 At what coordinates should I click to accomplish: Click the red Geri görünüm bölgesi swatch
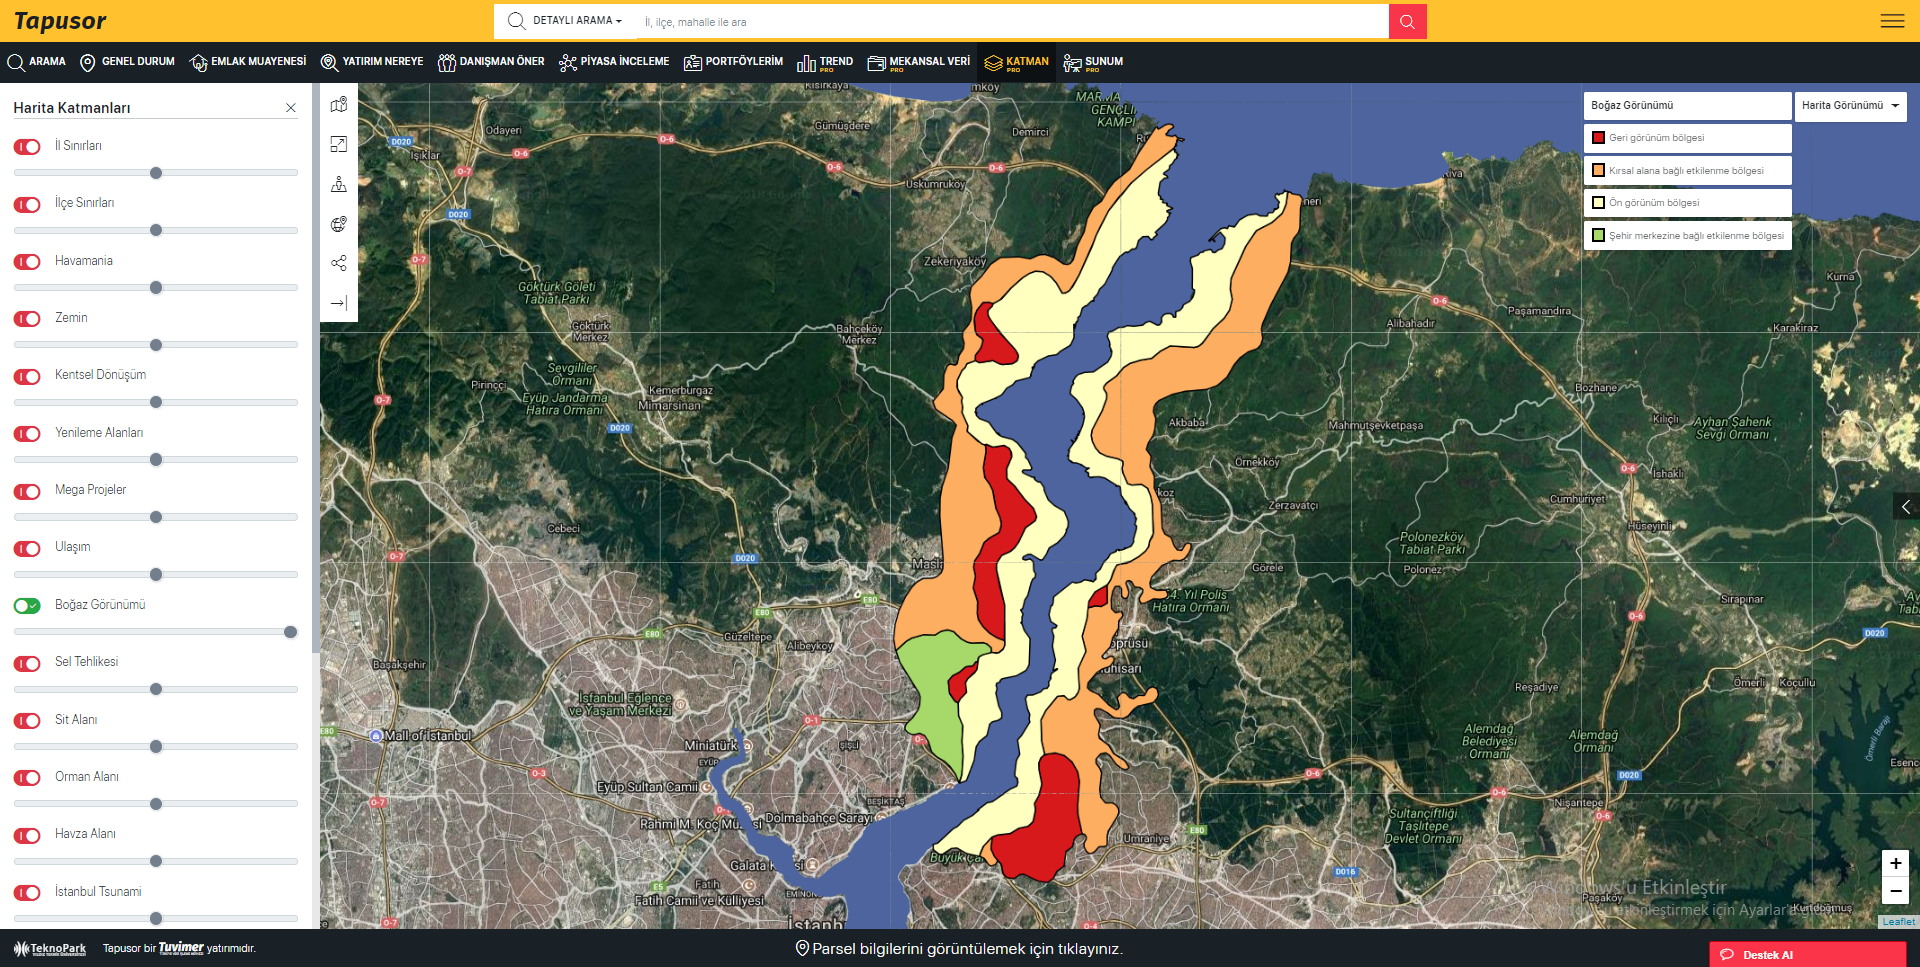1598,138
